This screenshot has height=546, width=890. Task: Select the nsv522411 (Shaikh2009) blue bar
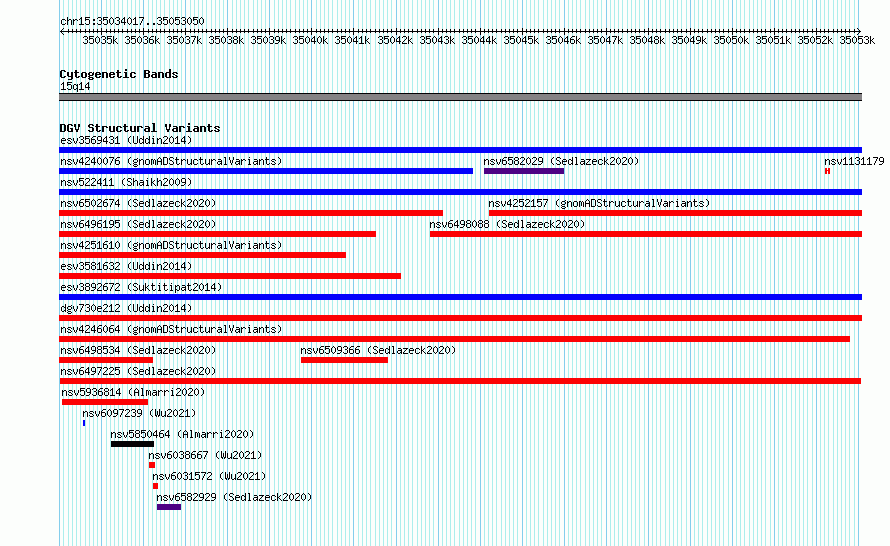(x=460, y=192)
